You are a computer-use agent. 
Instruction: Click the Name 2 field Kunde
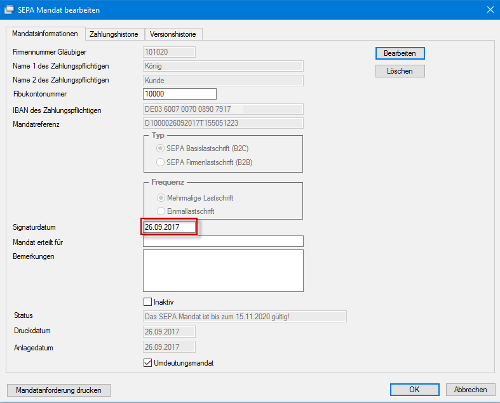coord(223,80)
